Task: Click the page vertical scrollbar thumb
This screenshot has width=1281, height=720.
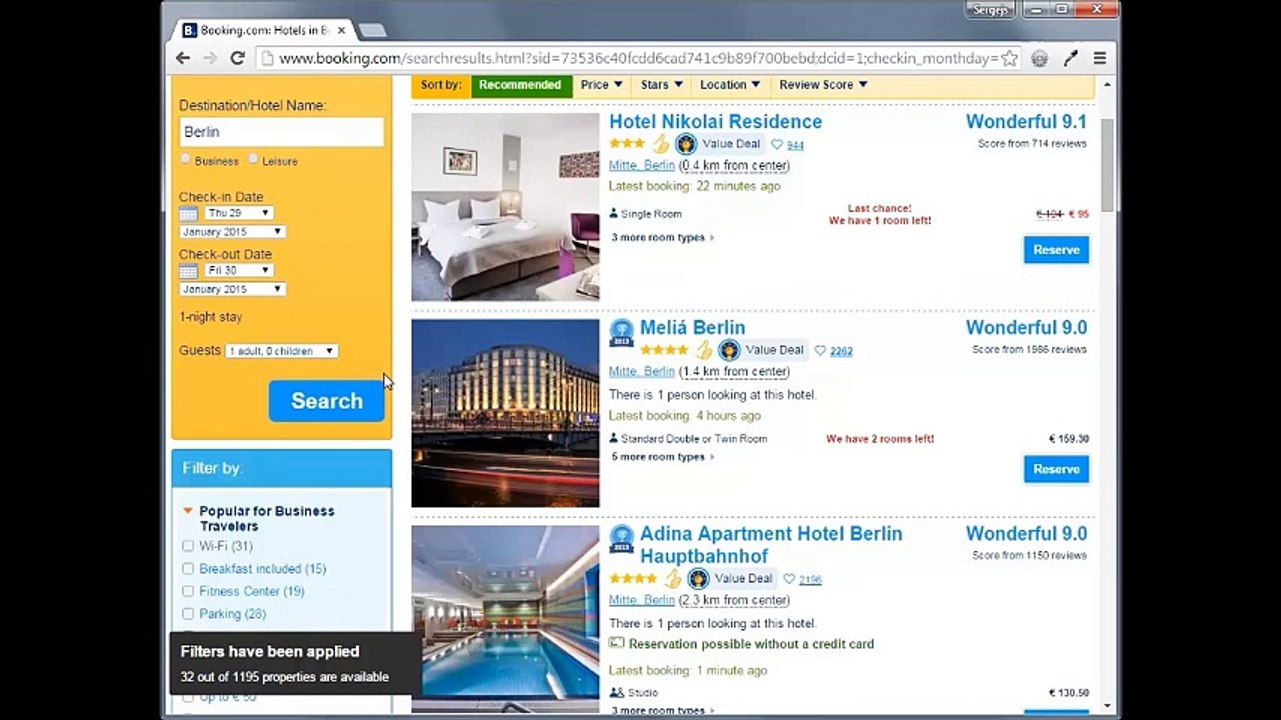Action: click(x=1107, y=164)
